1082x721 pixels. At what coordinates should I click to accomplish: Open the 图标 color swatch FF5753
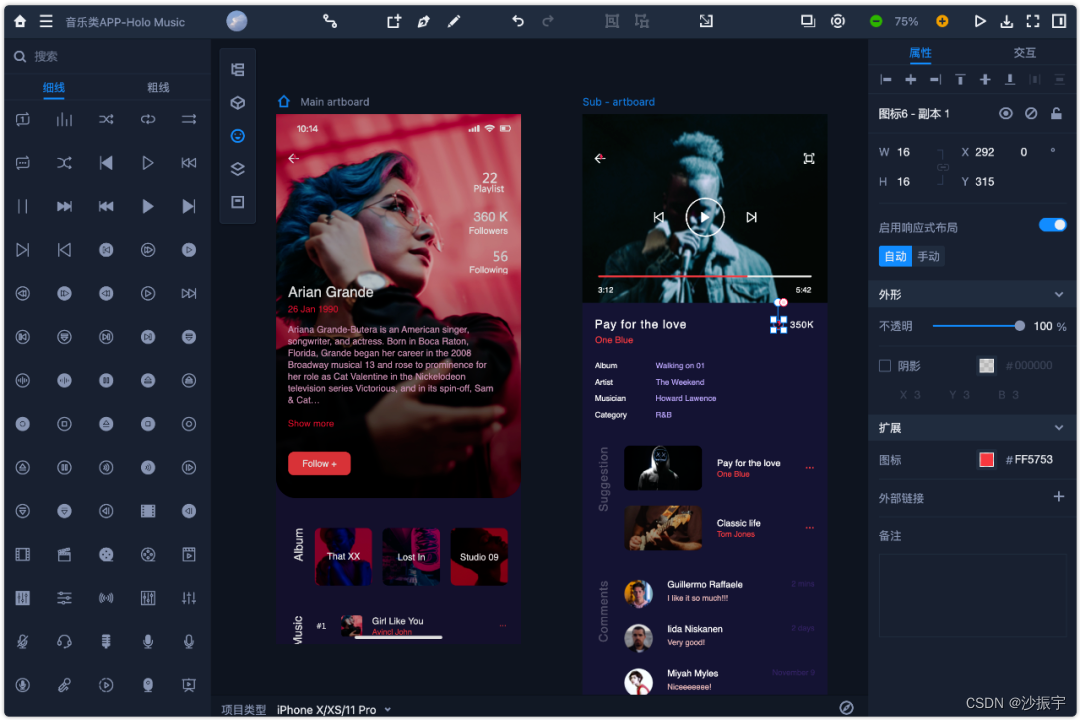click(986, 460)
